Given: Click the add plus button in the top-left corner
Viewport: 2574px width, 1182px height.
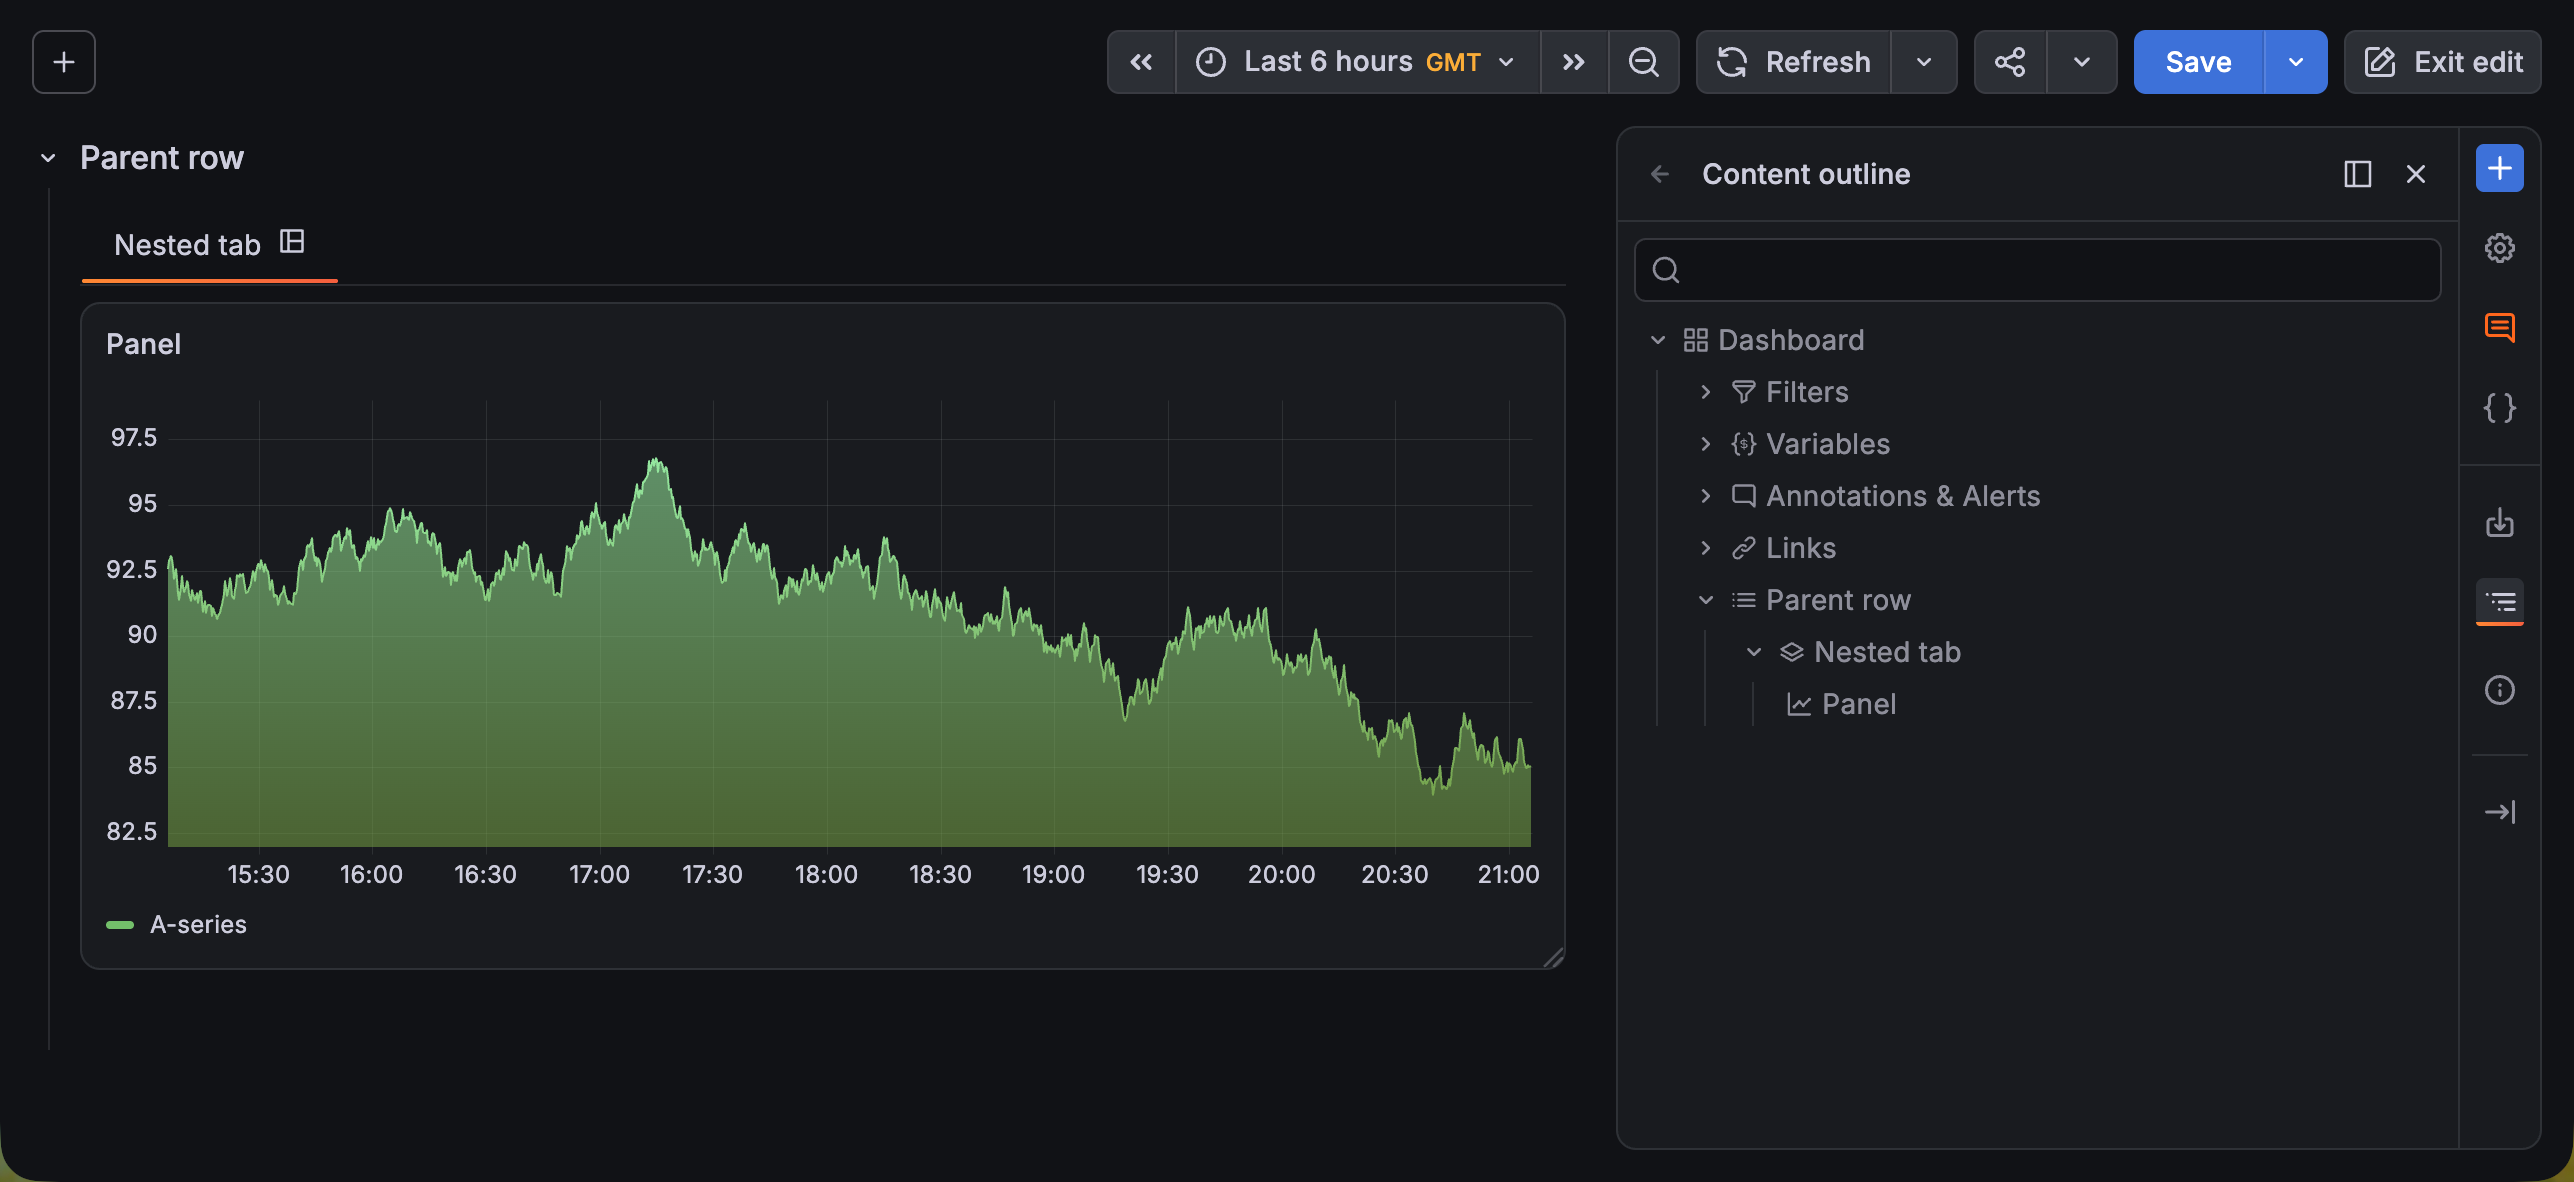Looking at the screenshot, I should 64,62.
